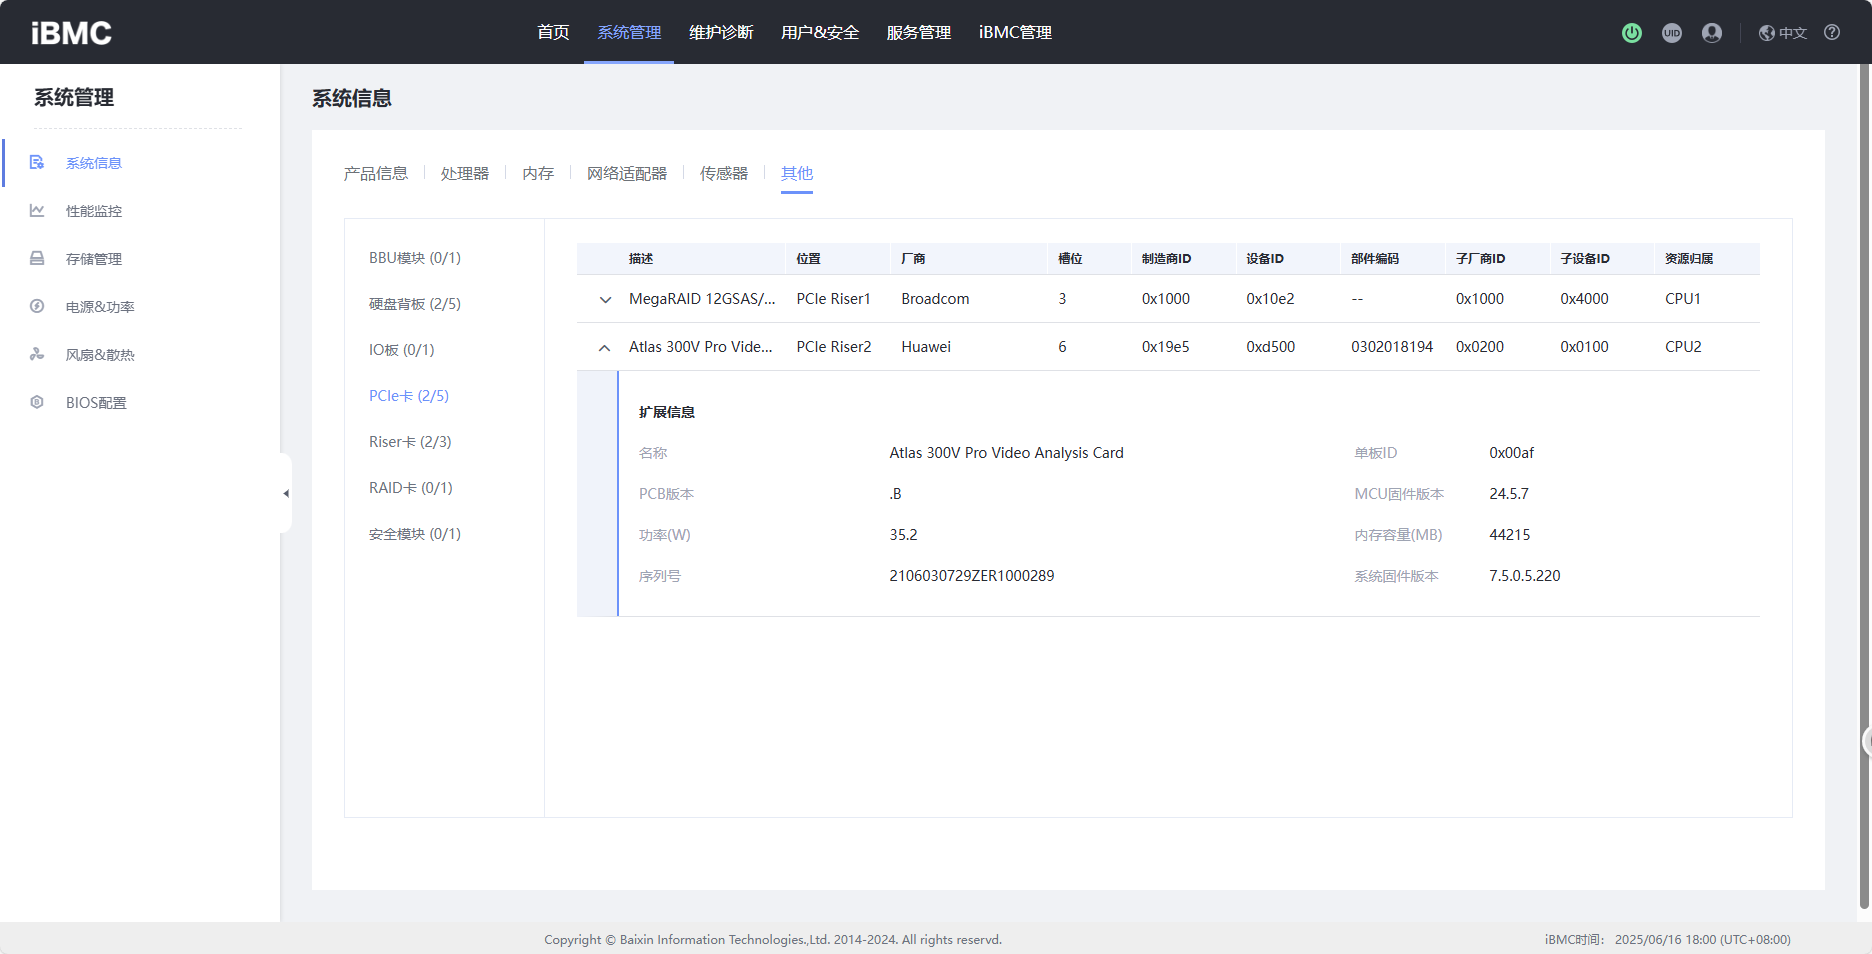Select 安全模块 (0/1) category
Viewport: 1872px width, 954px height.
coord(415,534)
